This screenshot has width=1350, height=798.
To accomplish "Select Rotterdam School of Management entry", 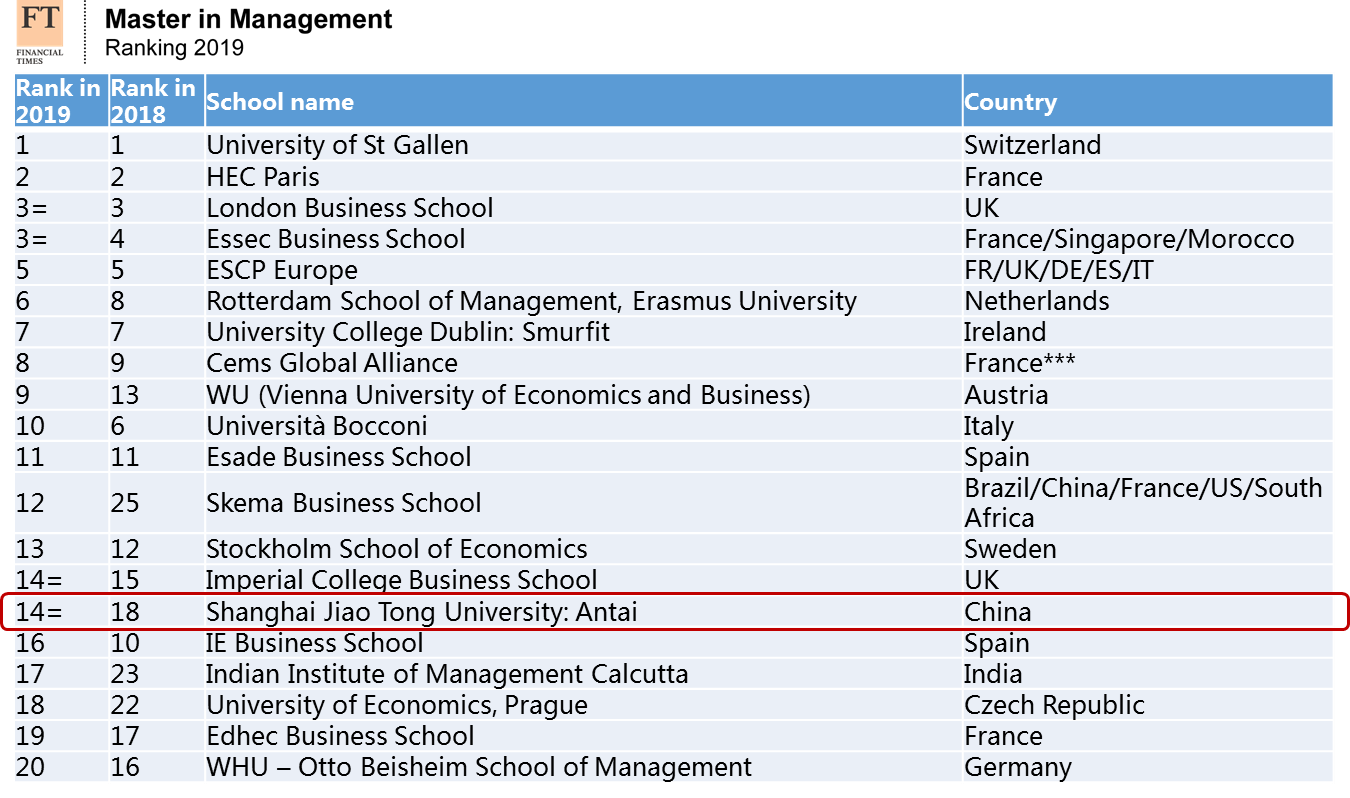I will pos(532,301).
